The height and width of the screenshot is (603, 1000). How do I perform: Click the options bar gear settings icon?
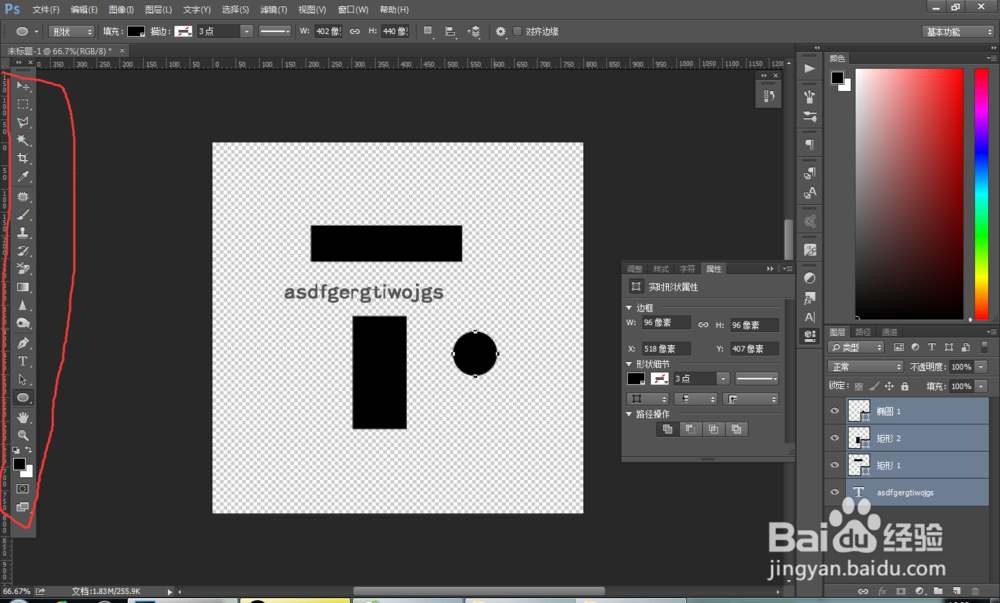pos(501,31)
